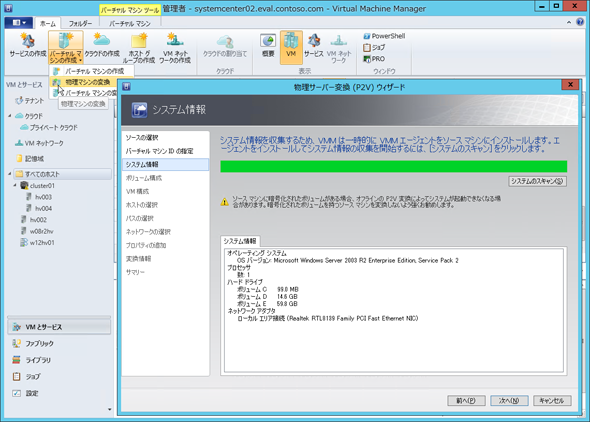Open the バーチャル マシンの作成 ribbon dropdown
The height and width of the screenshot is (422, 590).
[x=65, y=48]
